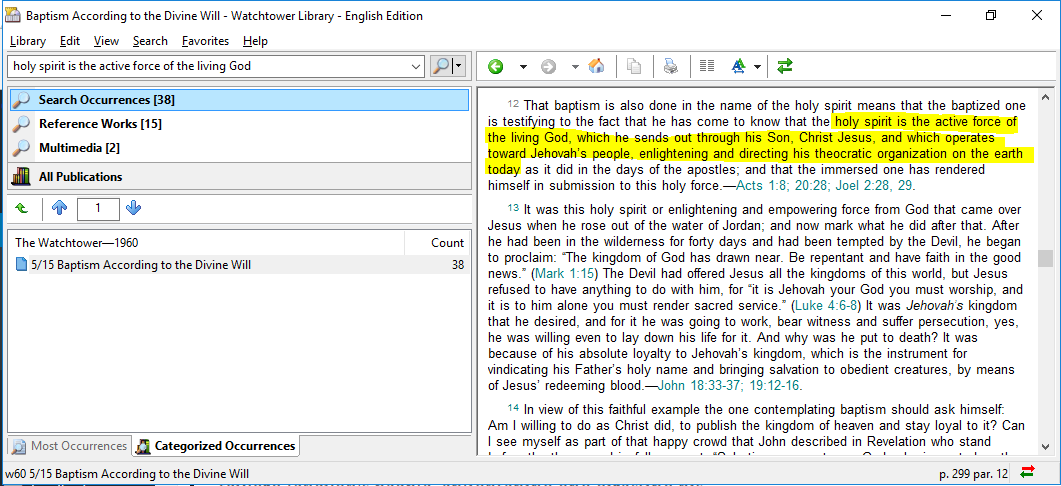The image size is (1061, 486).
Task: Print the current article
Action: tap(671, 67)
